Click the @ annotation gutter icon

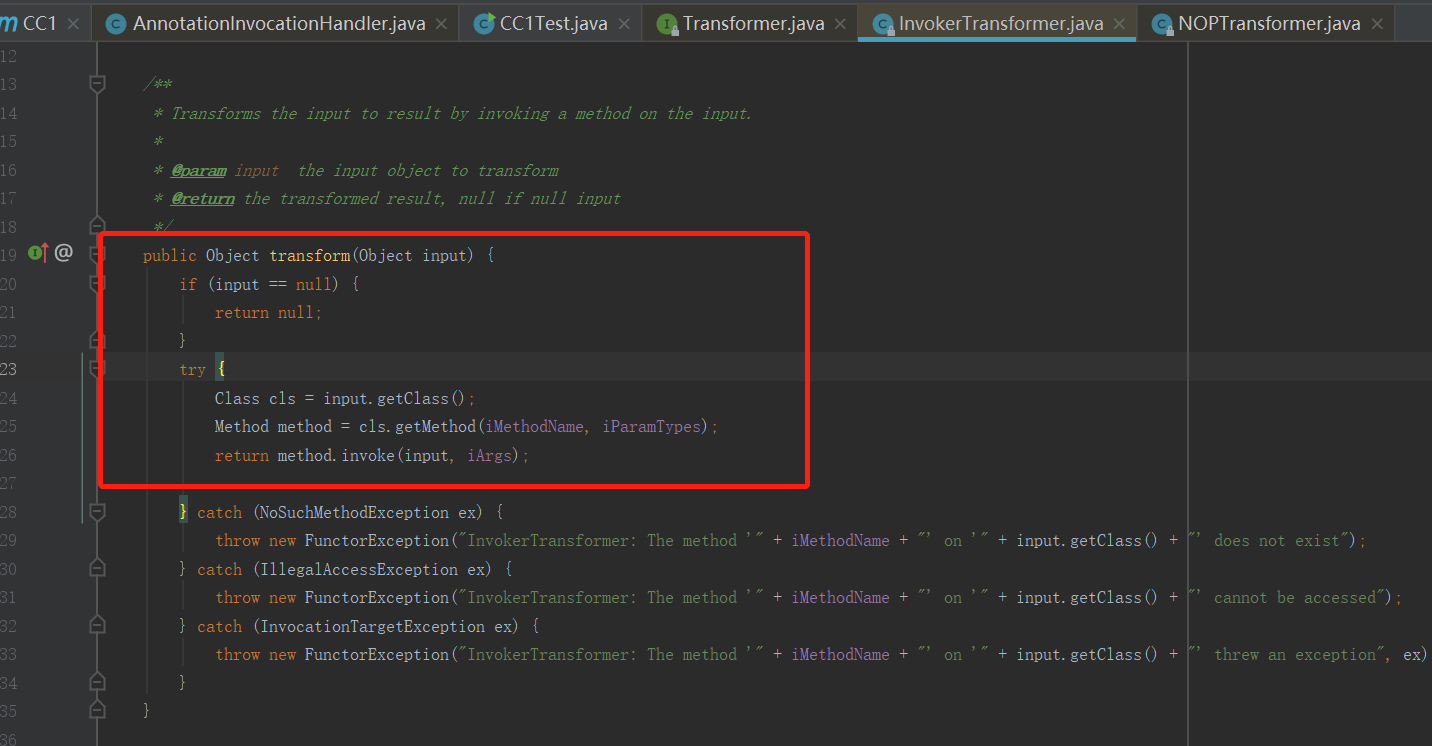[x=63, y=253]
